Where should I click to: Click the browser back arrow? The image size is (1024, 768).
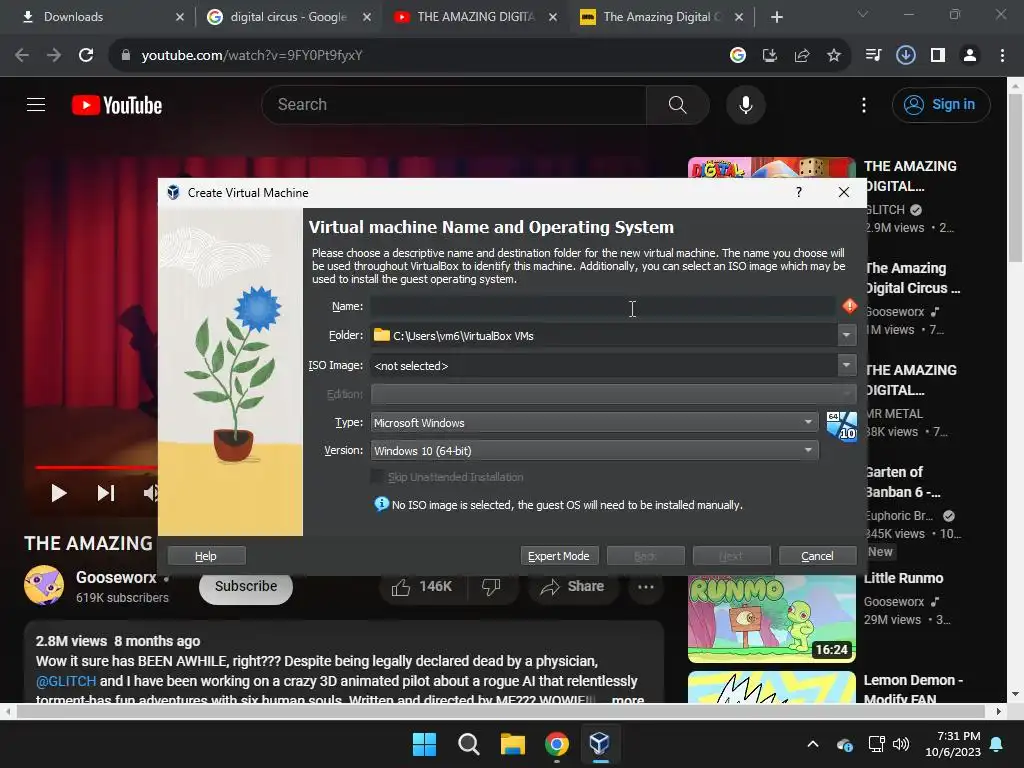(22, 55)
